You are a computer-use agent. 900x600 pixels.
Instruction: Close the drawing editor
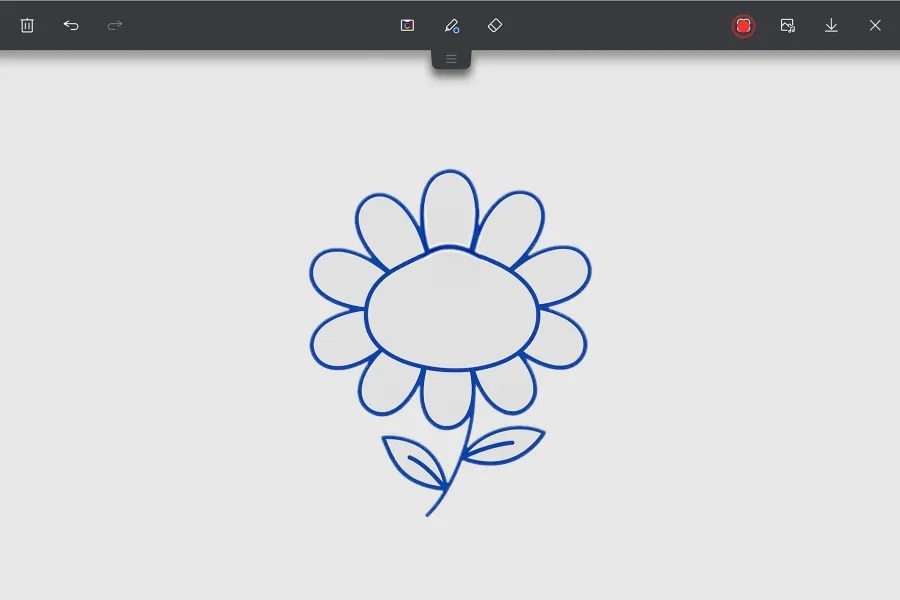[x=875, y=25]
